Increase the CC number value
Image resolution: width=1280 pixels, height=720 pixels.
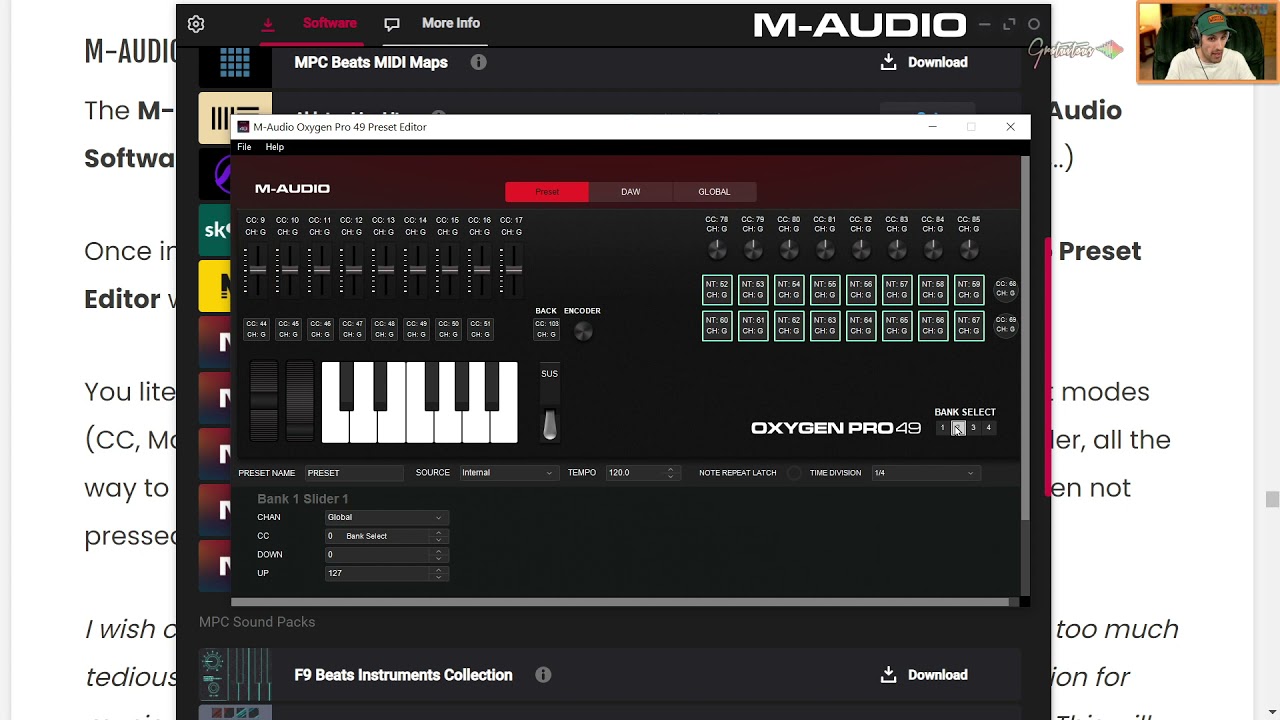[x=438, y=533]
